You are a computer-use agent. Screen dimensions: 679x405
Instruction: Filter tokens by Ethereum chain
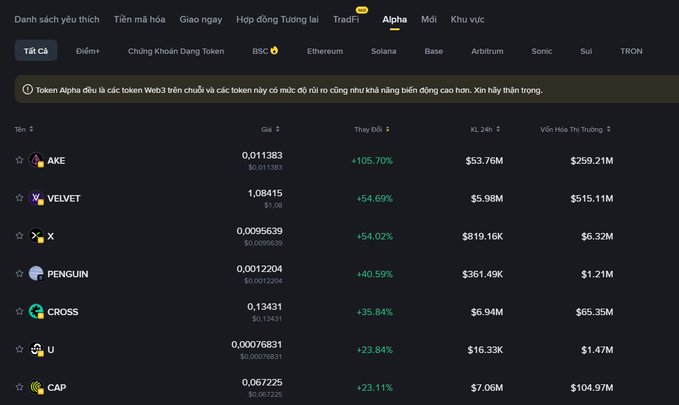[325, 51]
